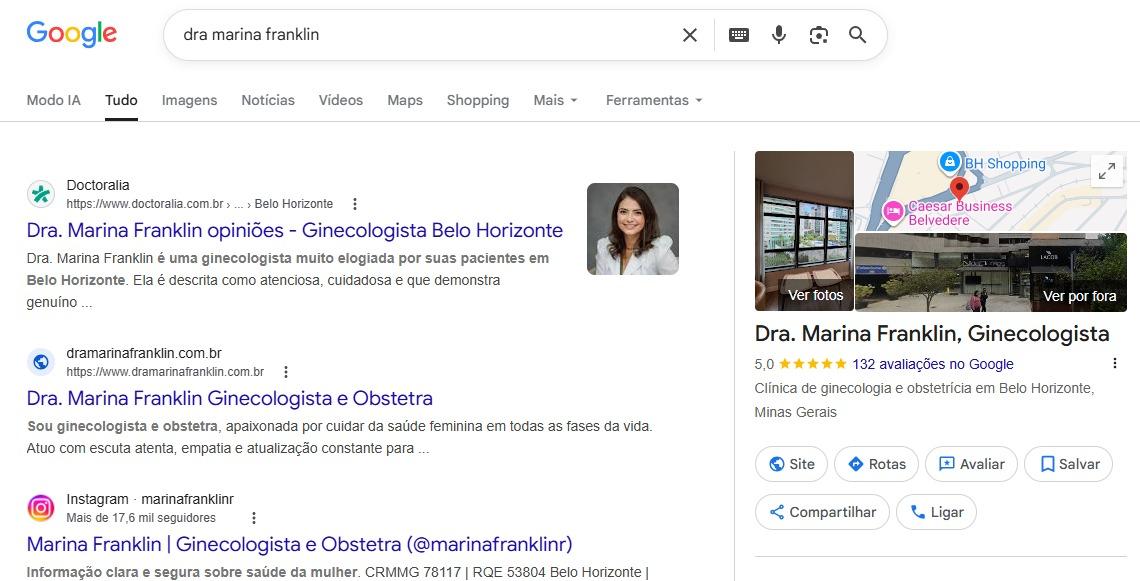Image resolution: width=1140 pixels, height=581 pixels.
Task: Click the Compartilhar button
Action: pyautogui.click(x=822, y=512)
